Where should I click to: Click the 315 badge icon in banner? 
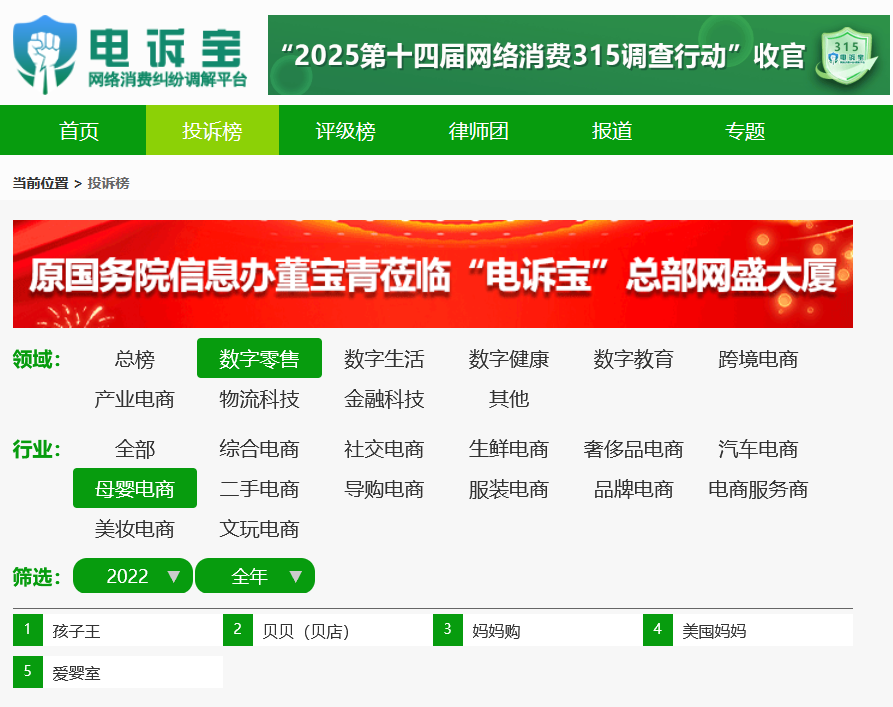pos(847,56)
